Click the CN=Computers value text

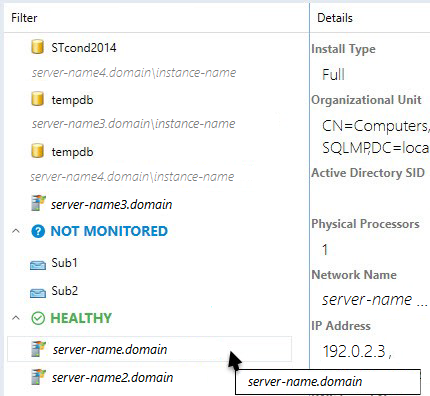[x=376, y=126]
